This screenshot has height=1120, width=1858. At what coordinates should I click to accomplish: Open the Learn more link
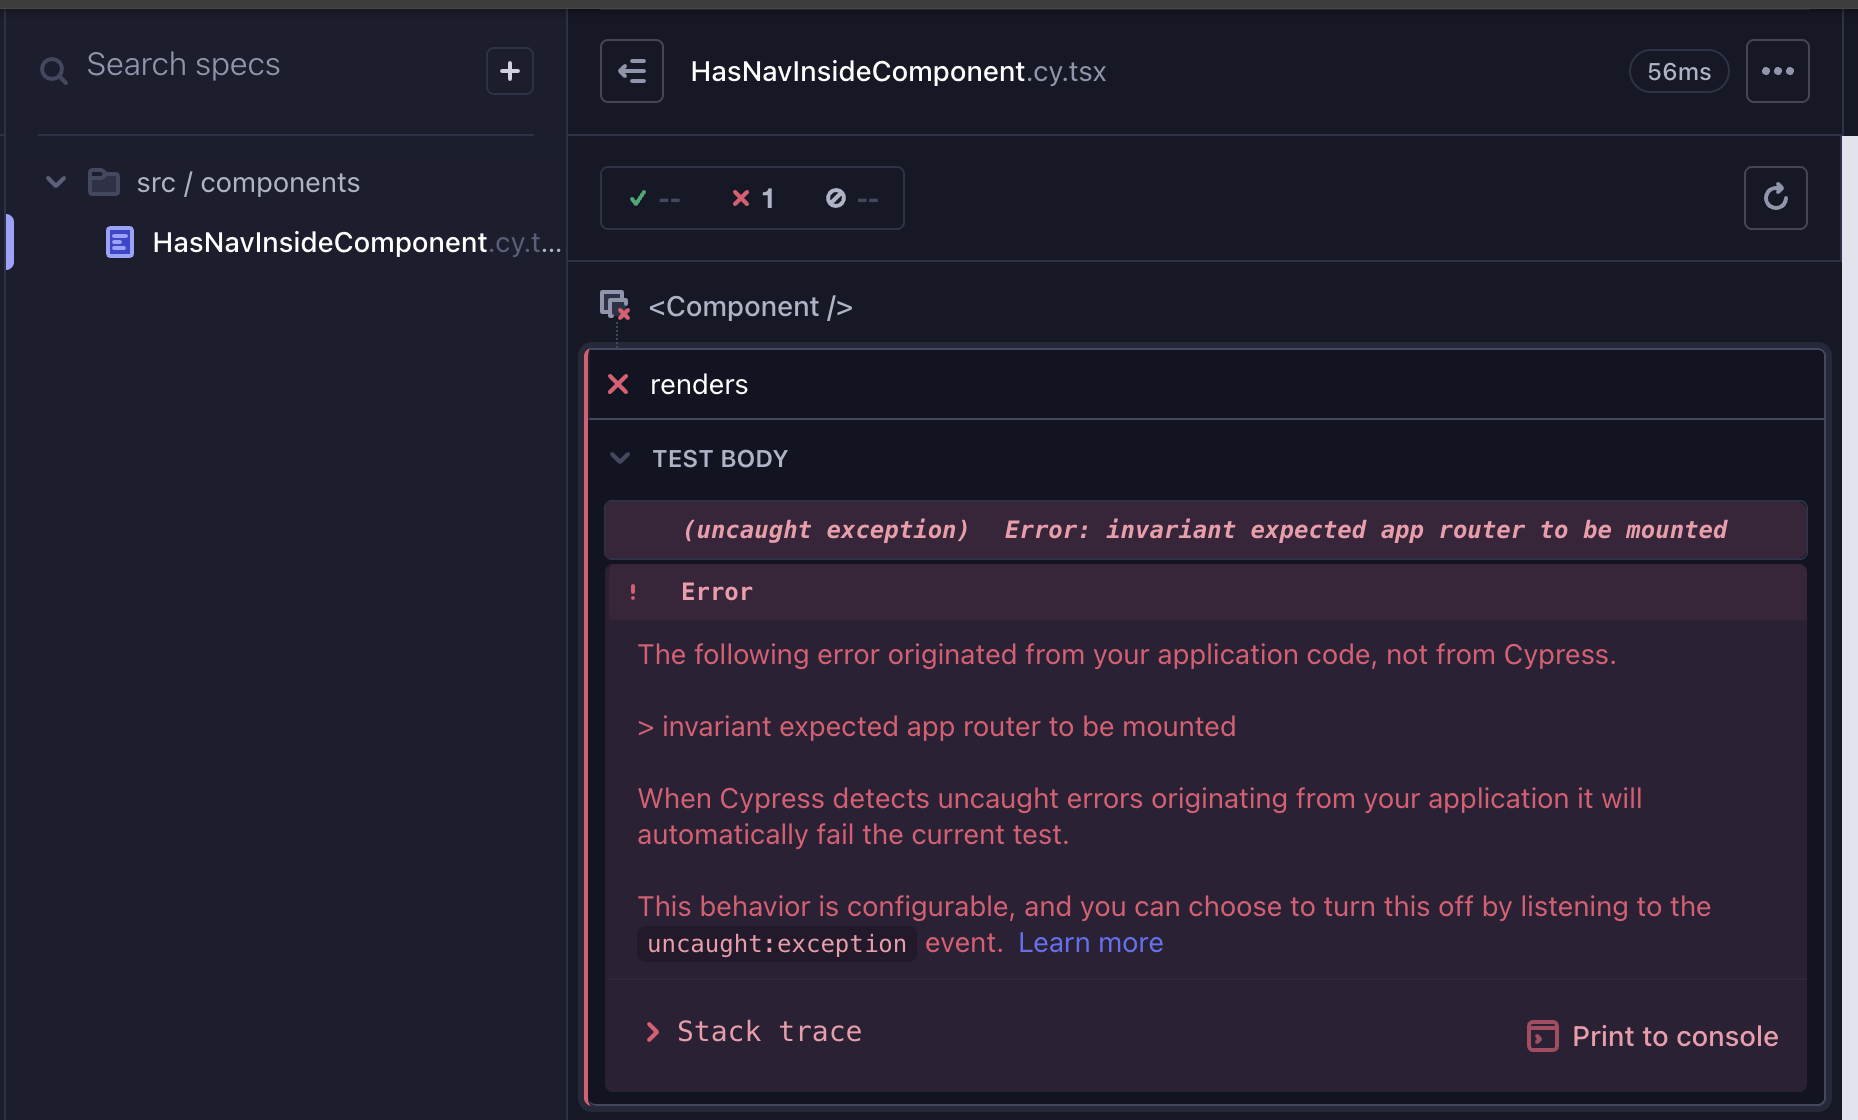[x=1091, y=943]
